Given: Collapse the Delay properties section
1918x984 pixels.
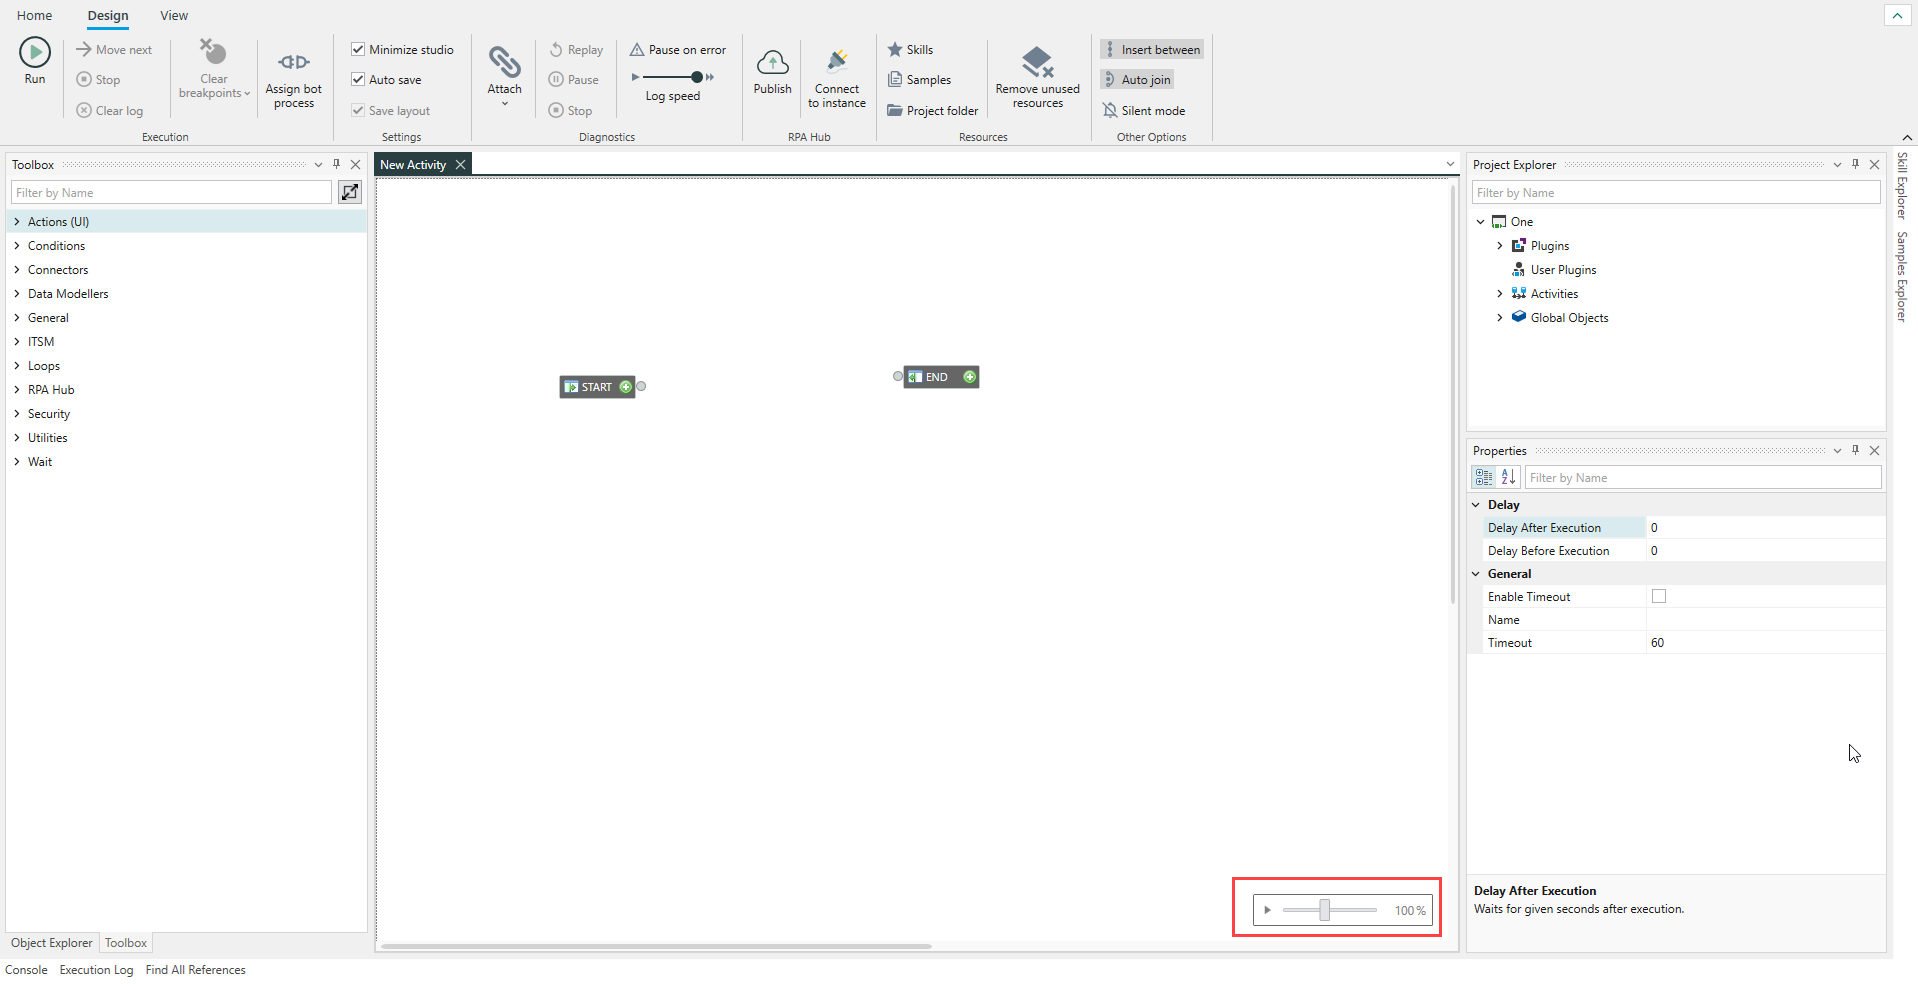Looking at the screenshot, I should (1476, 505).
